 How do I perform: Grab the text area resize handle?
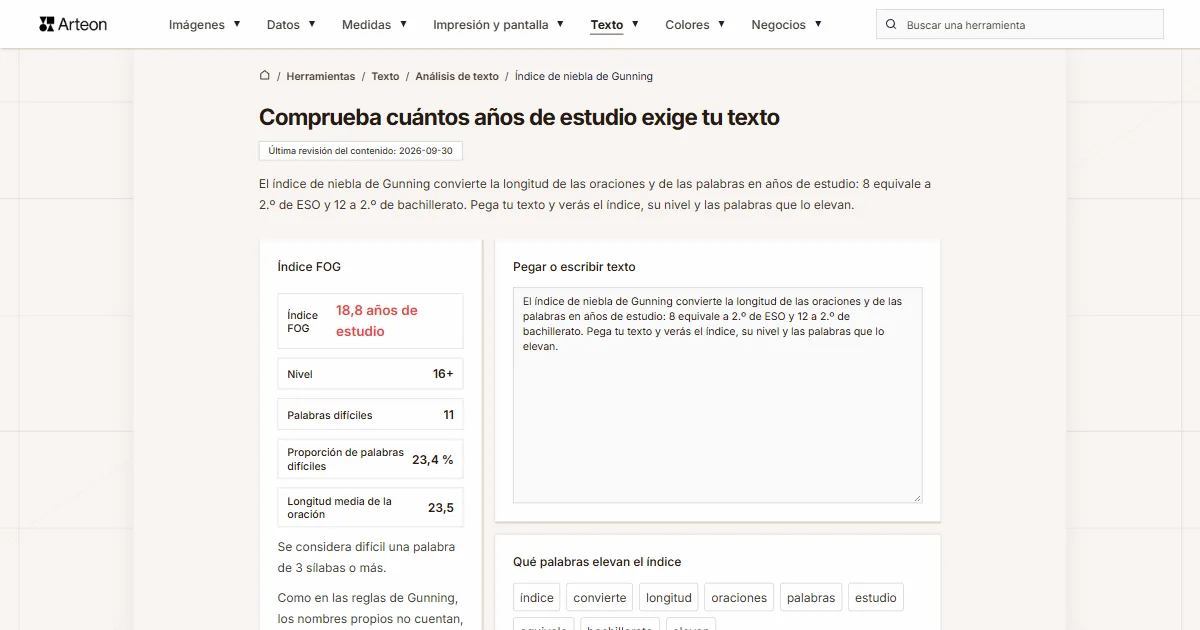tap(916, 497)
